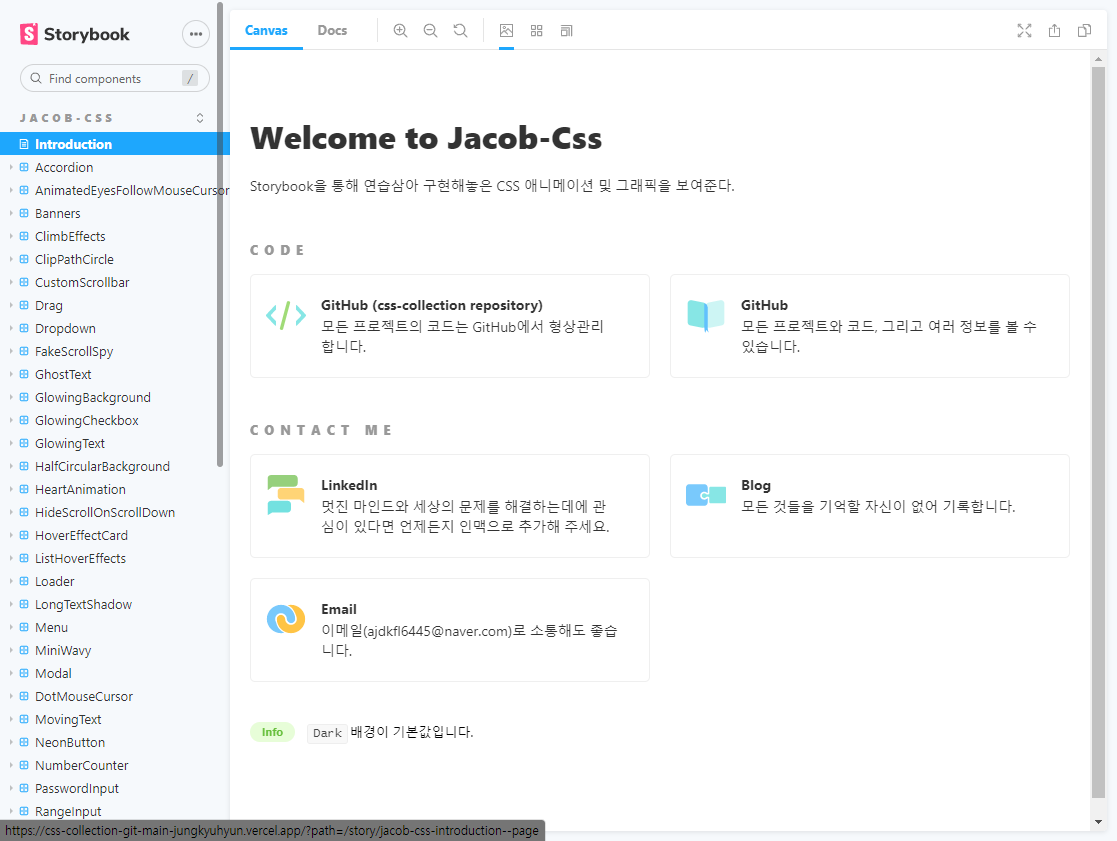Click the FakeScrollSpy component icon
The height and width of the screenshot is (841, 1117).
coord(24,351)
